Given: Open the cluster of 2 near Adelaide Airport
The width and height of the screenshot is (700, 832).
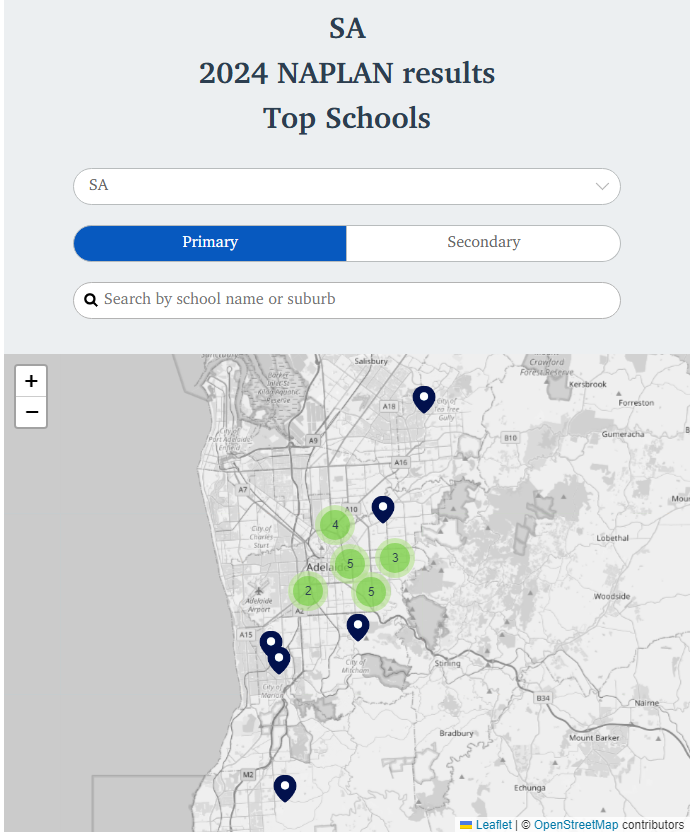Looking at the screenshot, I should 308,591.
